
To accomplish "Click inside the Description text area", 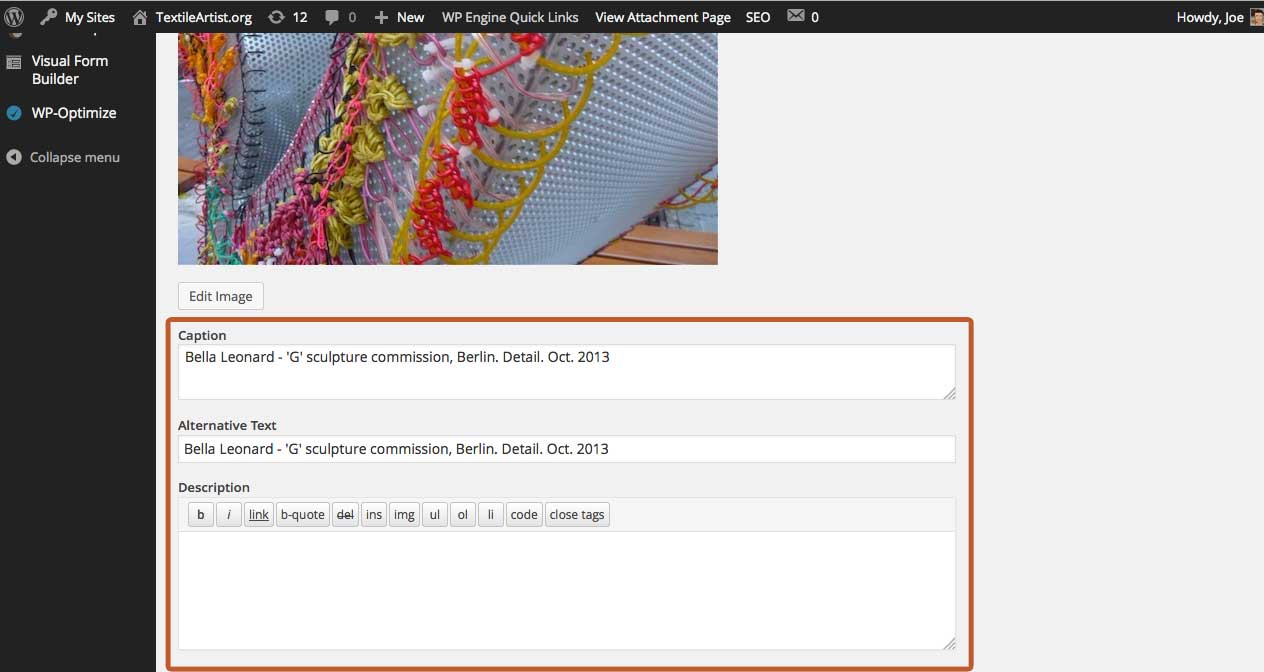I will coord(567,591).
